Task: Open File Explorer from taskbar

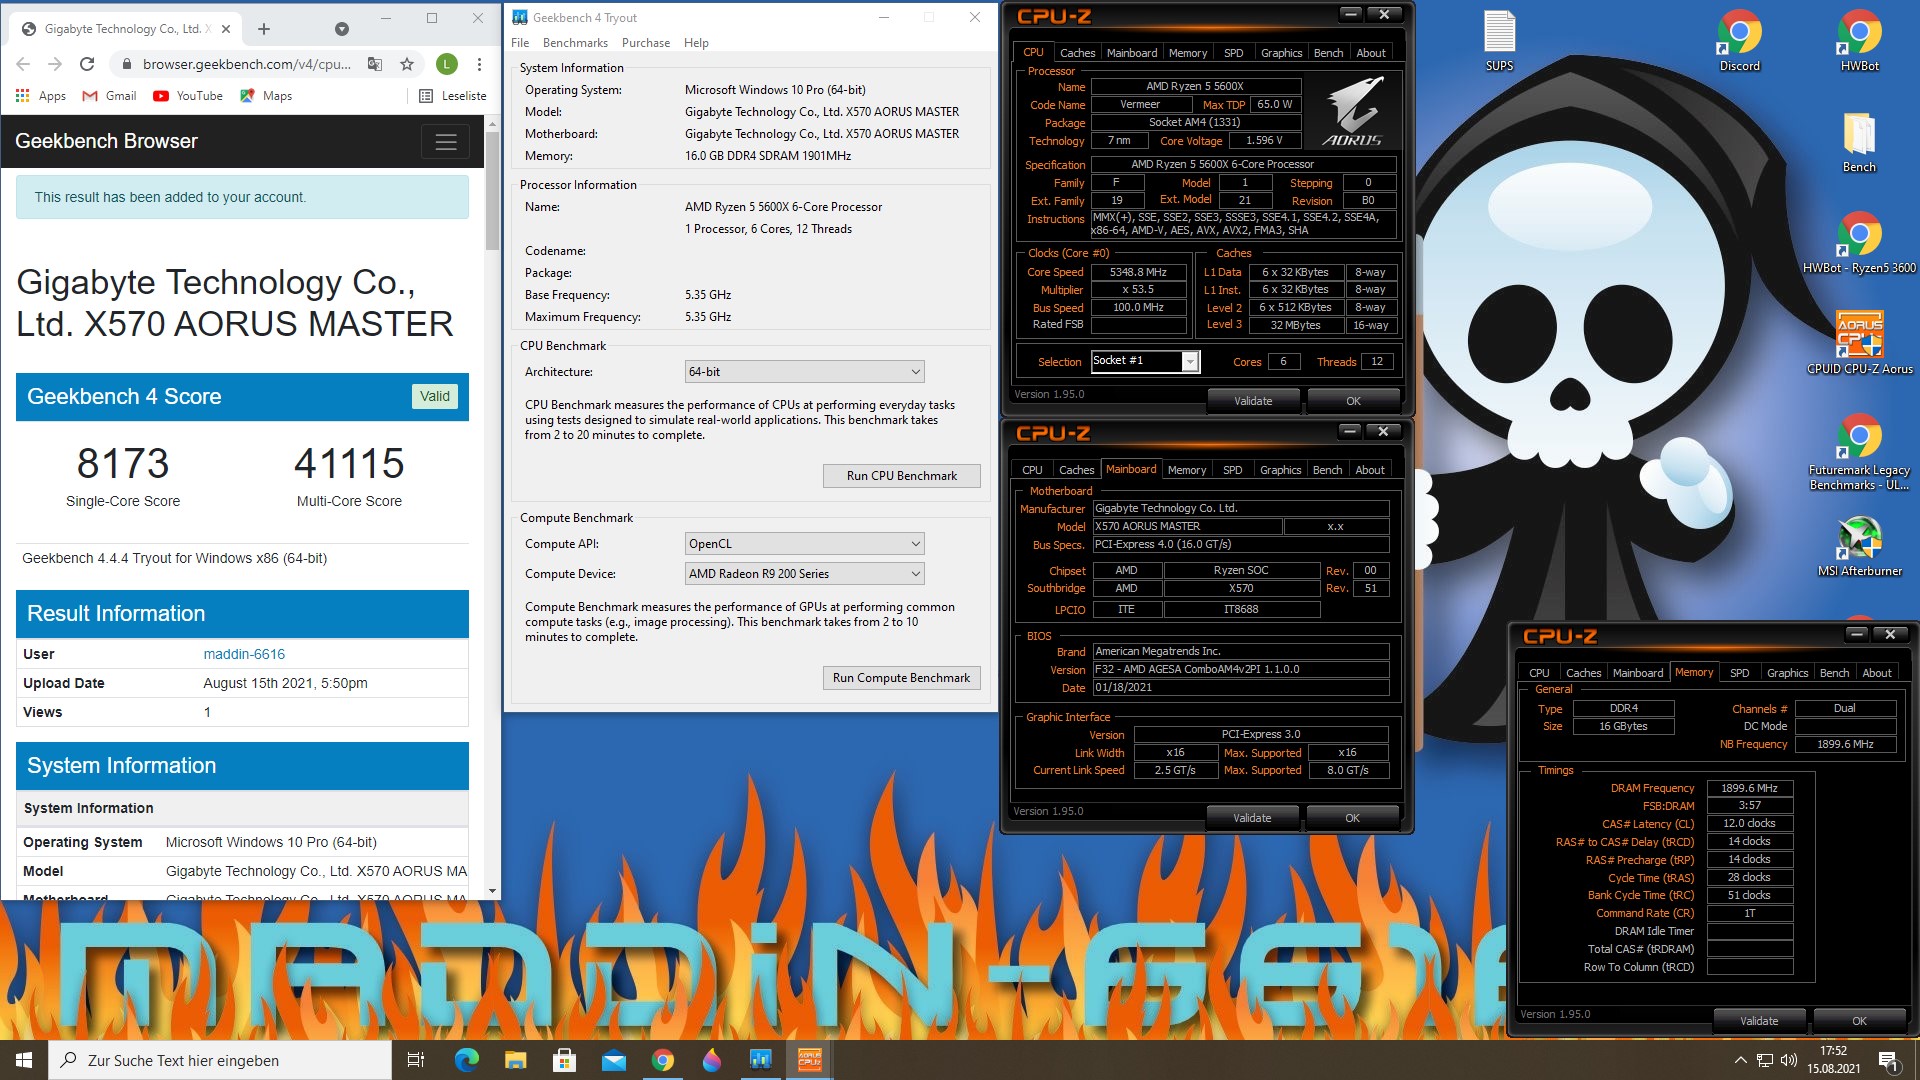Action: (x=515, y=1060)
